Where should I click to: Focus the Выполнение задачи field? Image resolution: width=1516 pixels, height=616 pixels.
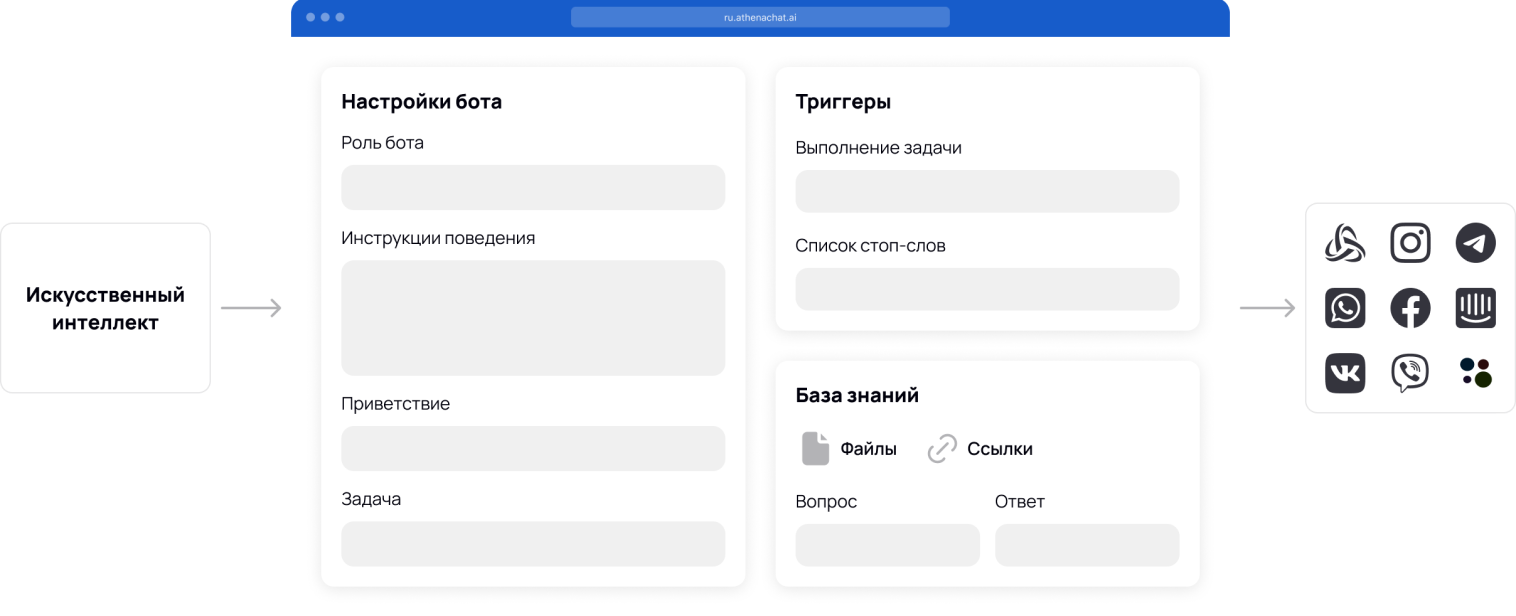(x=986, y=191)
